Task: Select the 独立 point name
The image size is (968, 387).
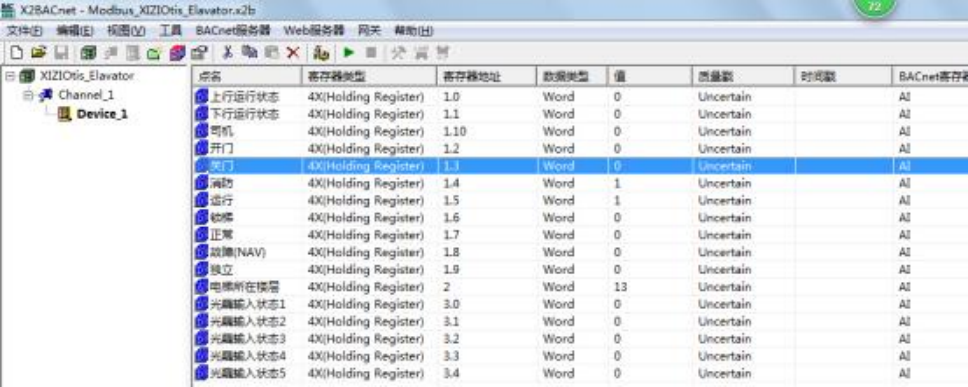Action: tap(222, 270)
